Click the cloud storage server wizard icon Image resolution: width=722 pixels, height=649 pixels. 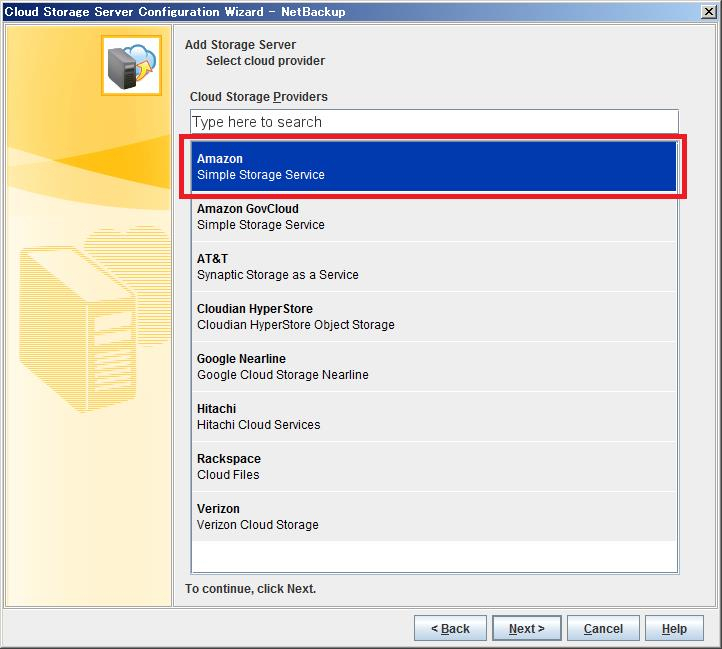[x=131, y=65]
